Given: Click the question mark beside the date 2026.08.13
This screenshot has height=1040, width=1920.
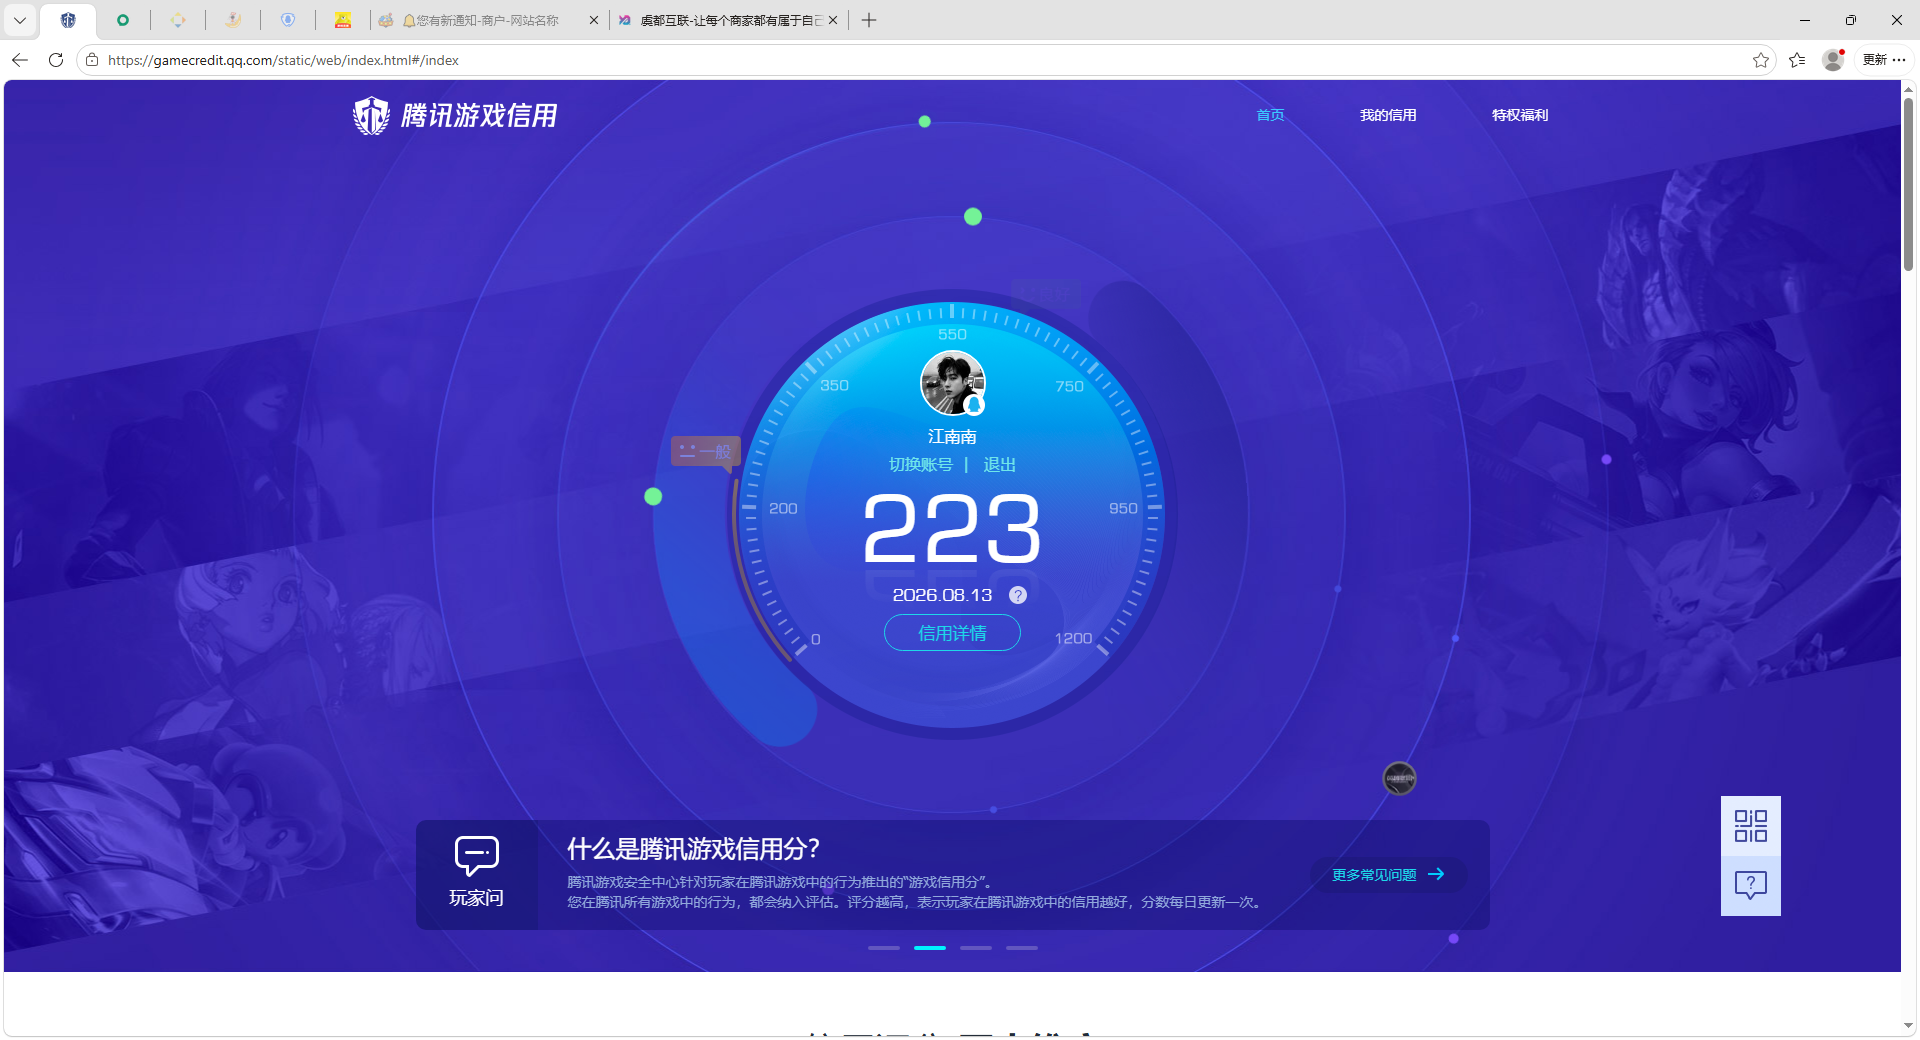Looking at the screenshot, I should (x=1018, y=595).
